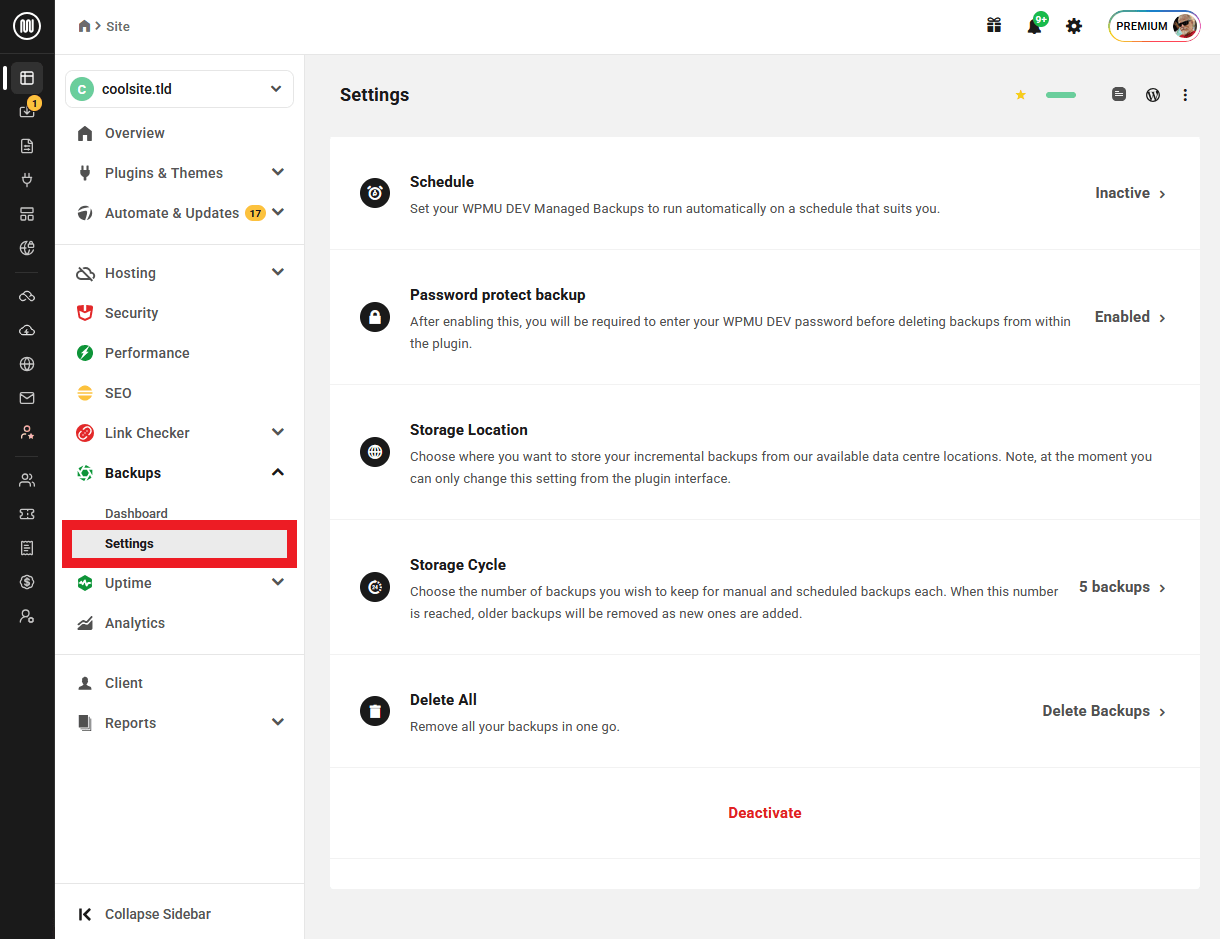This screenshot has width=1220, height=939.
Task: Open the plug icon in the dark sidebar
Action: 27,180
